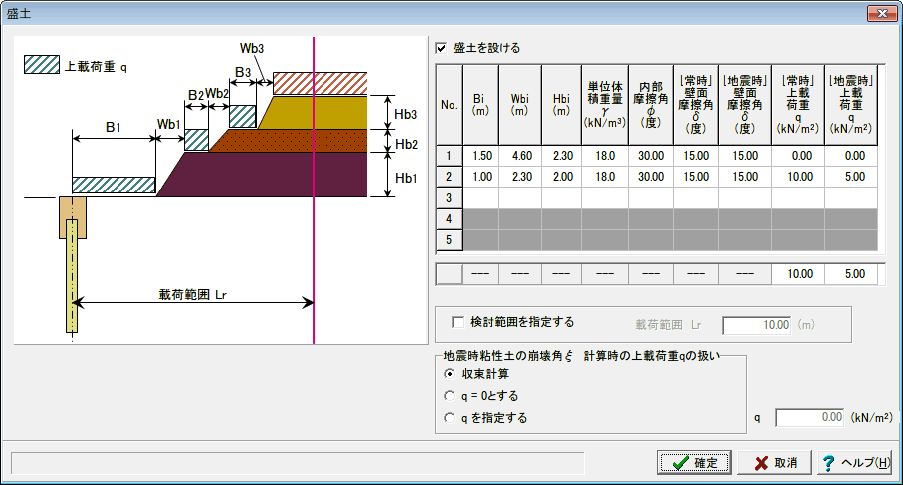Viewport: 903px width, 485px height.
Task: Click the Bi (m) column header
Action: pyautogui.click(x=481, y=105)
